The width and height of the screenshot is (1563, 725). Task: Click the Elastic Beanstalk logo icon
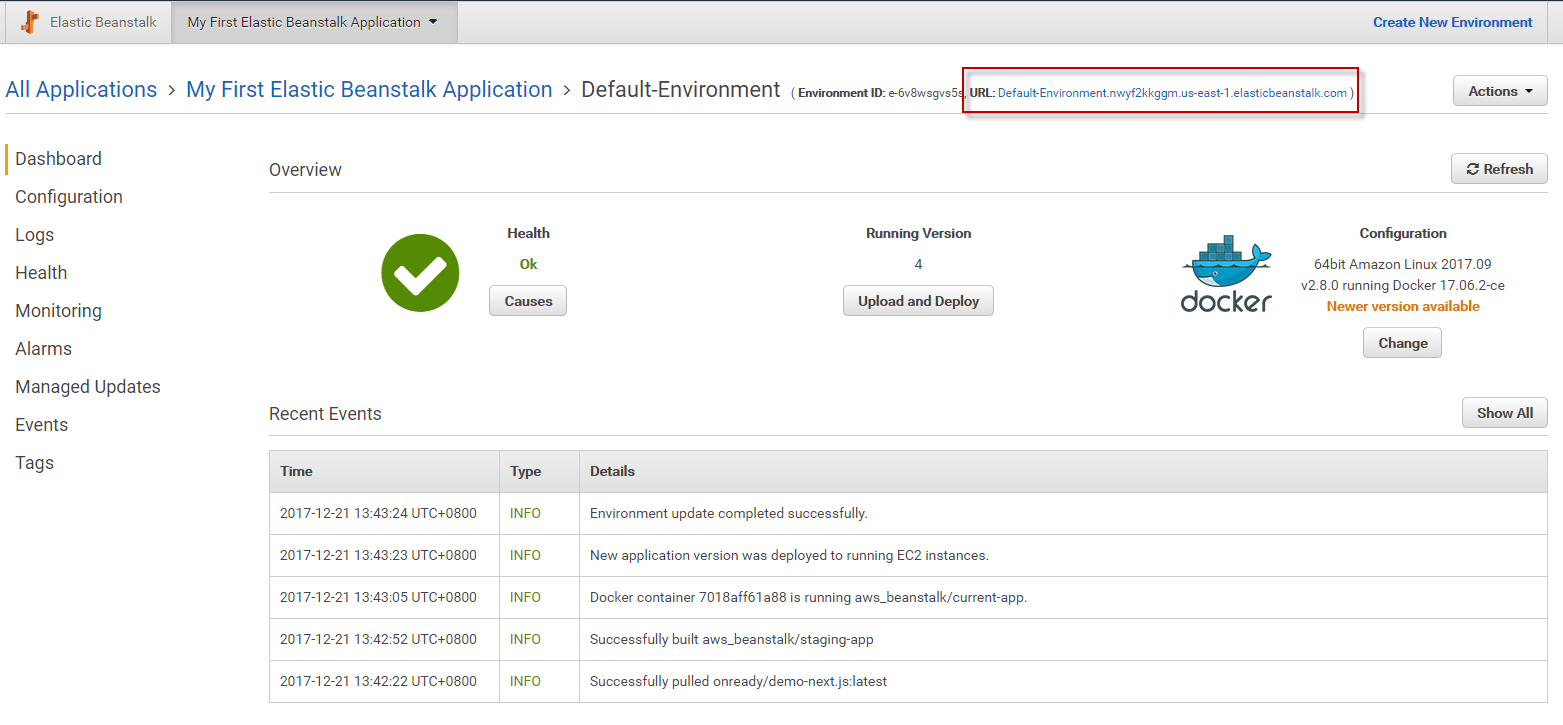tap(30, 22)
